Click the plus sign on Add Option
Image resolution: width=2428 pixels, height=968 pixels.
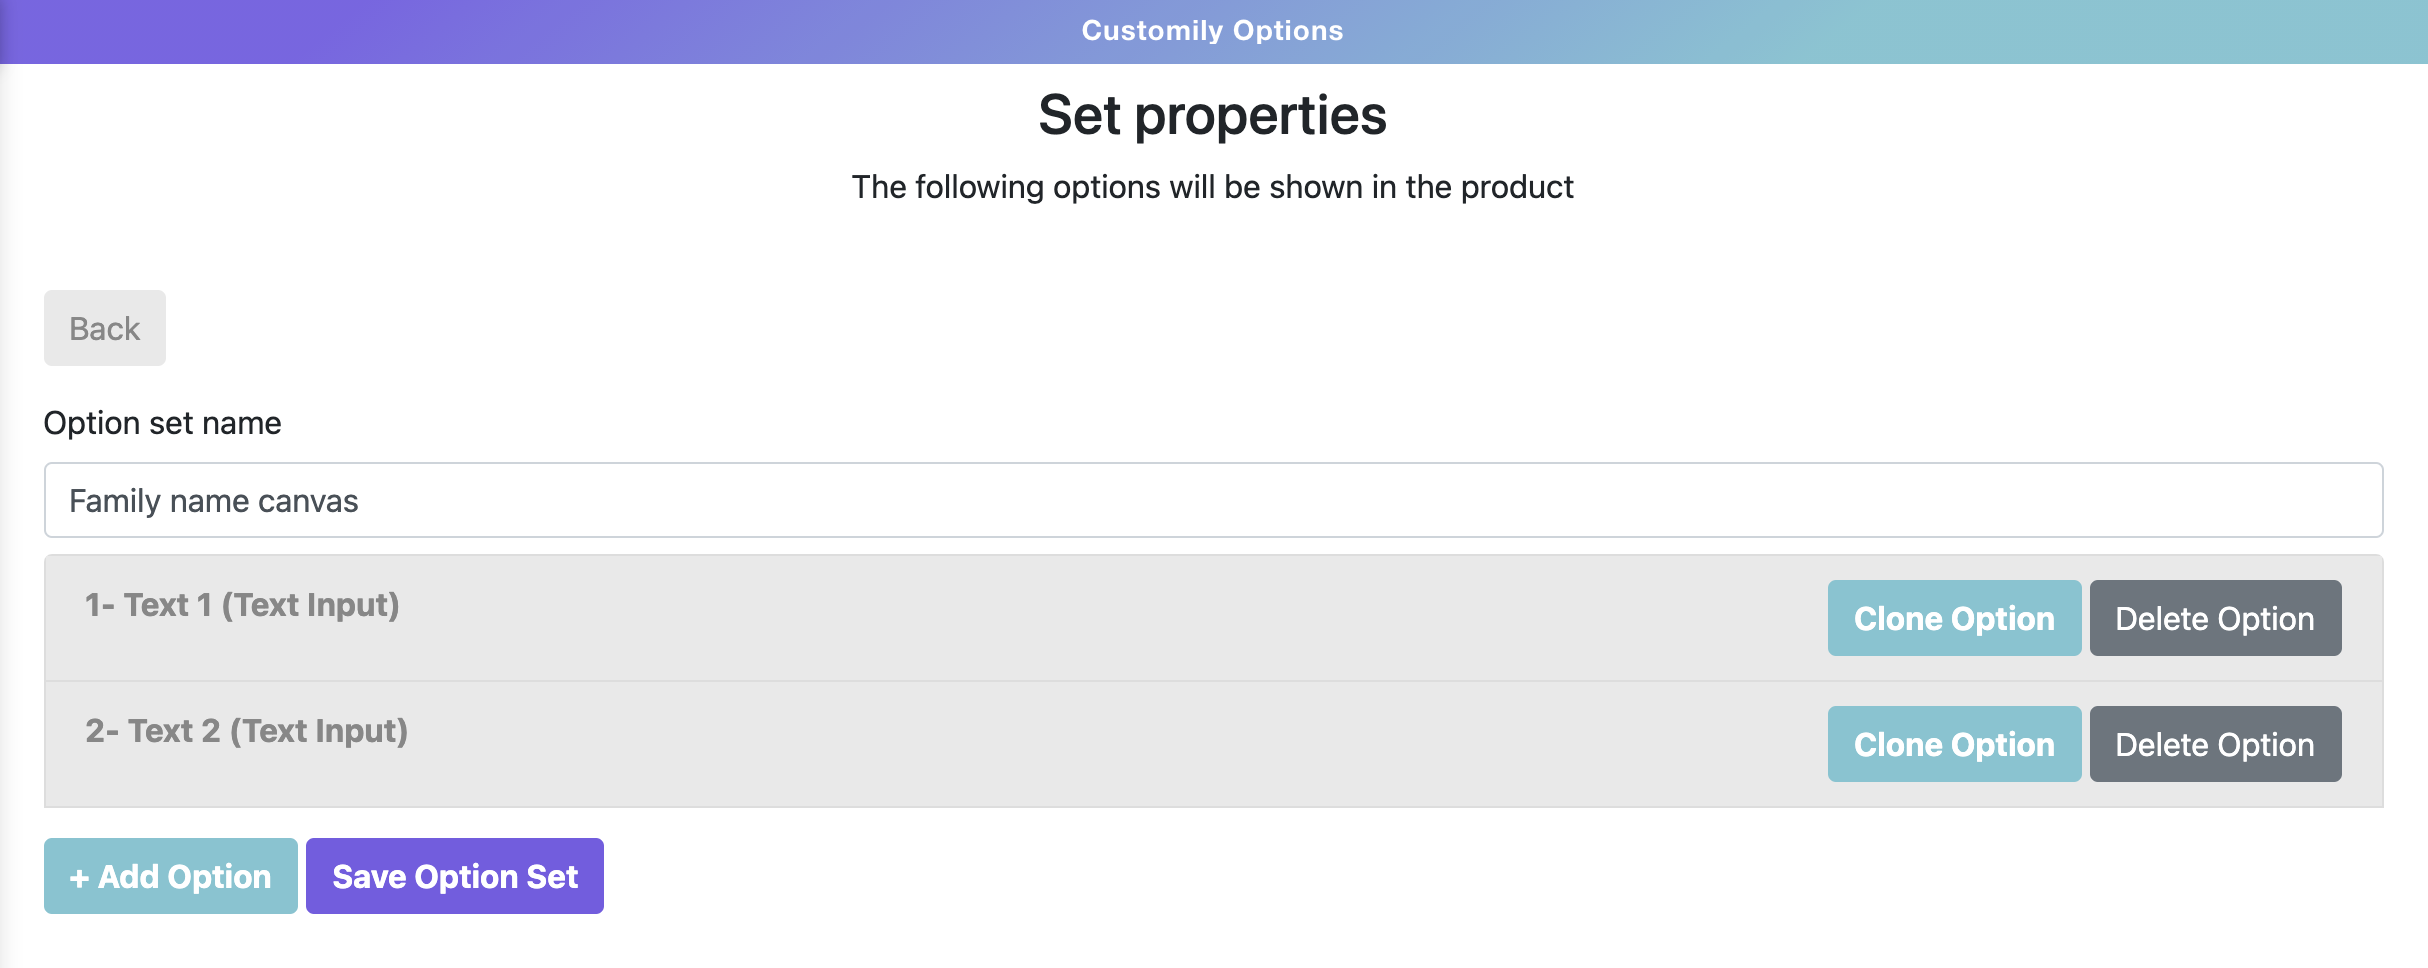(79, 878)
